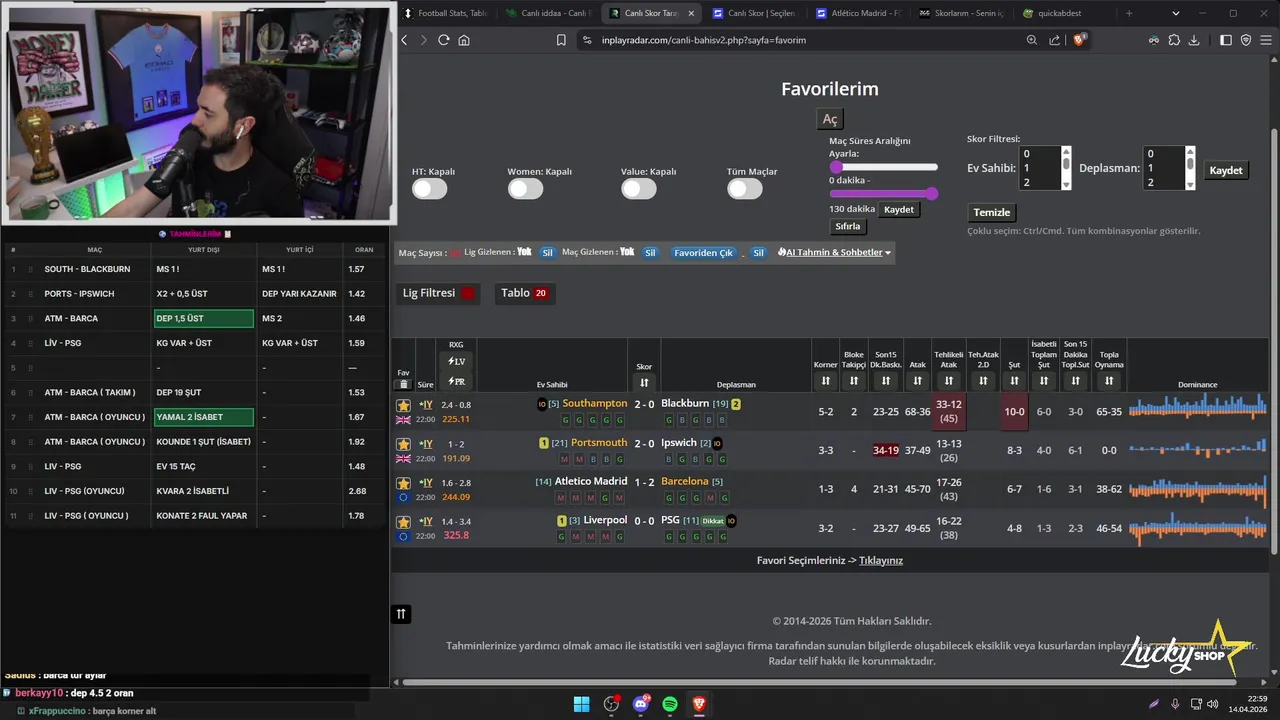Viewport: 1280px width, 720px height.
Task: Switch to quickabdest tab
Action: (1065, 13)
